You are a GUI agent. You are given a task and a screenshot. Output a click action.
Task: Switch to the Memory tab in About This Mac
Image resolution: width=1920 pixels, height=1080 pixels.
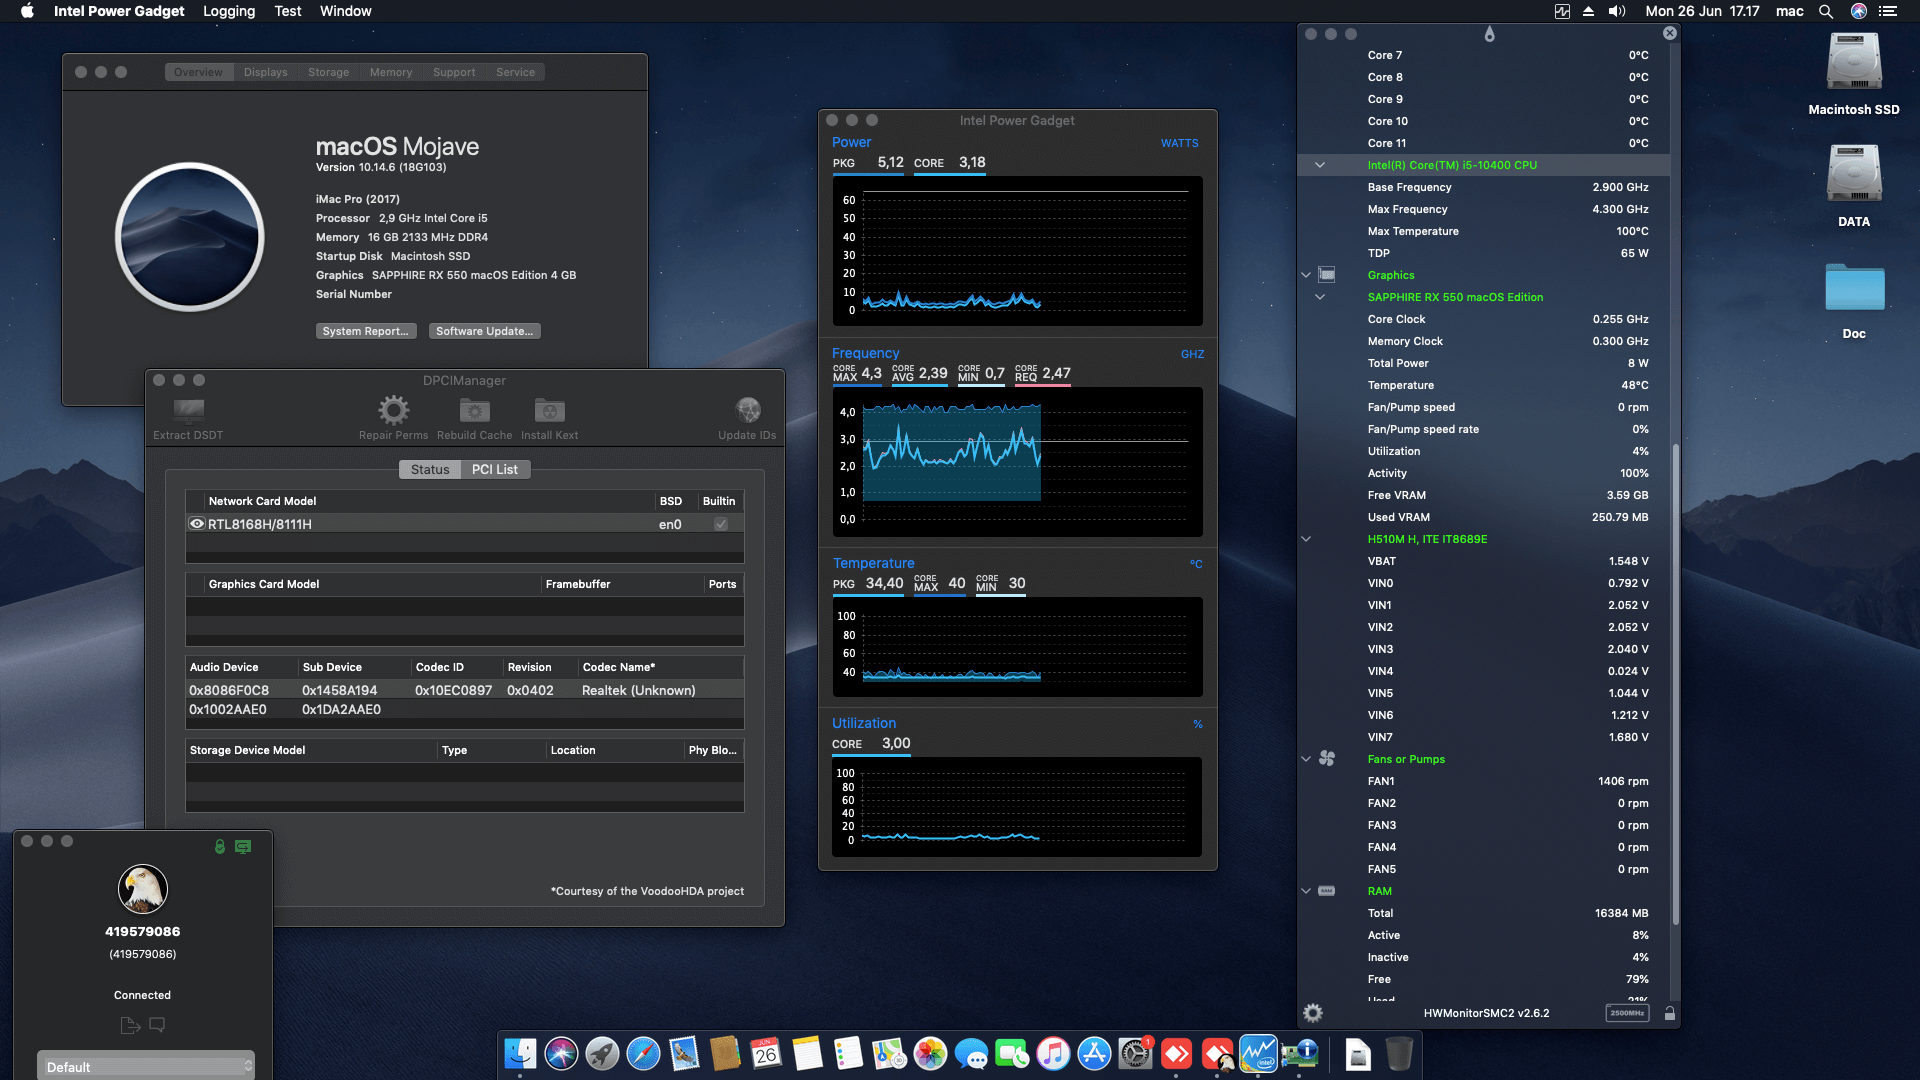390,72
